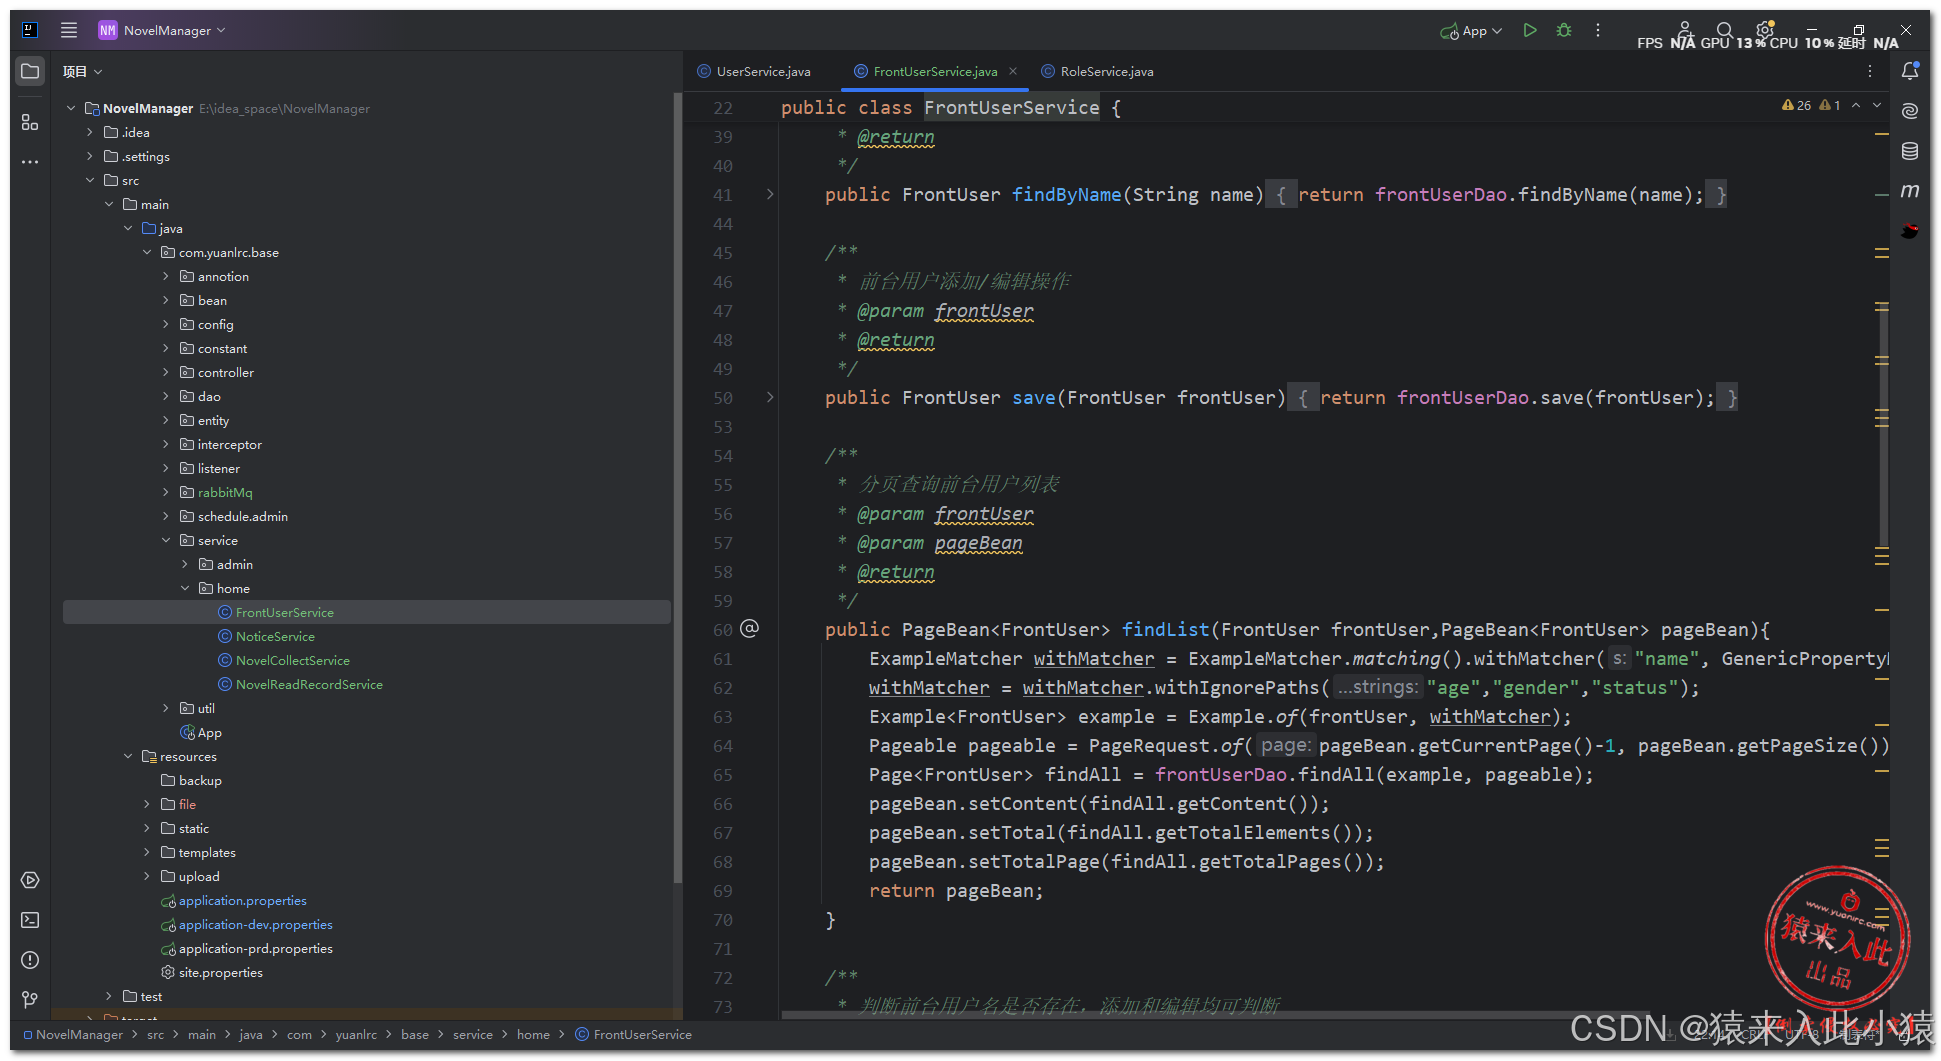Go to previous highlighted problem arrow
The width and height of the screenshot is (1941, 1061).
tap(1856, 105)
